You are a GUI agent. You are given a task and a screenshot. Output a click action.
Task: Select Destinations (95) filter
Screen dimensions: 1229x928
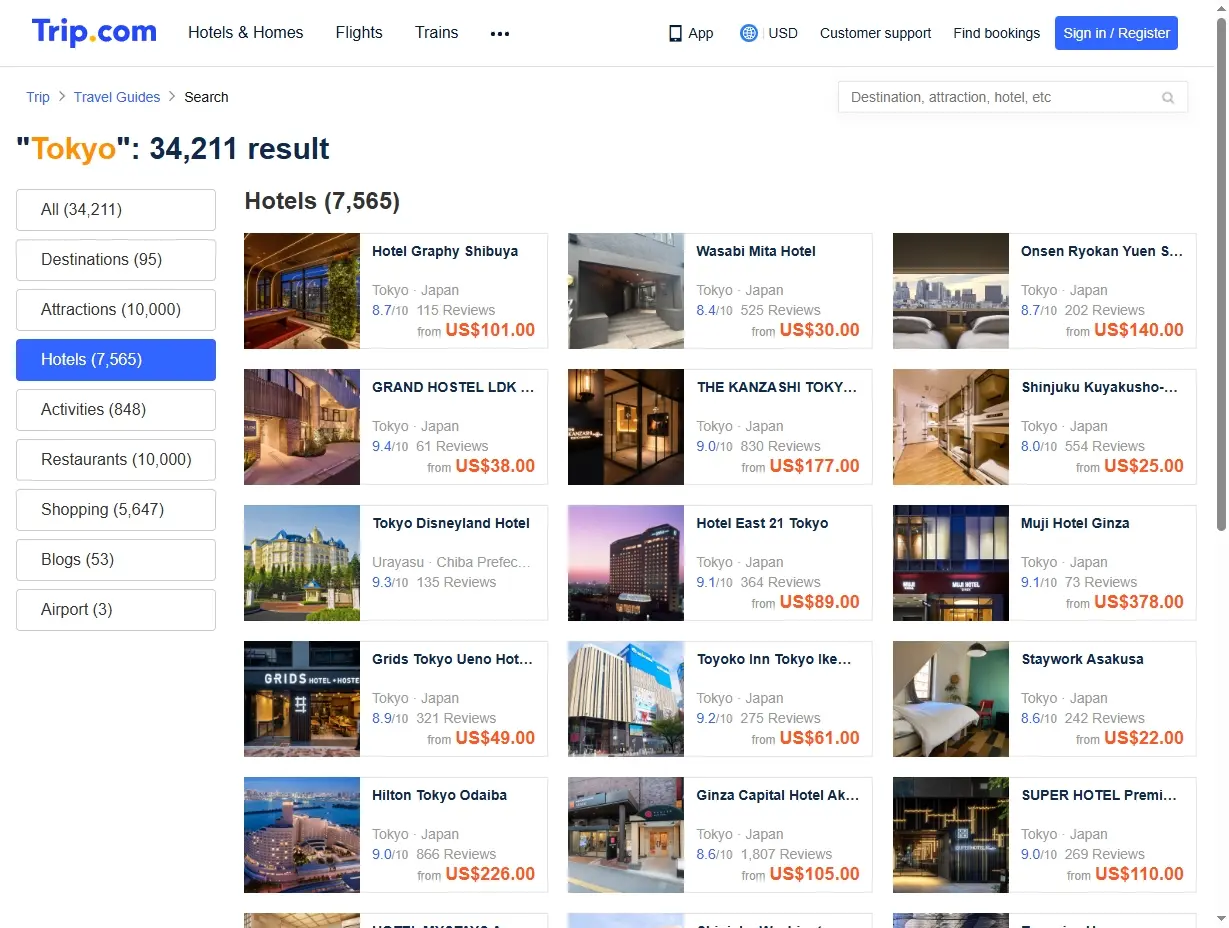click(116, 260)
